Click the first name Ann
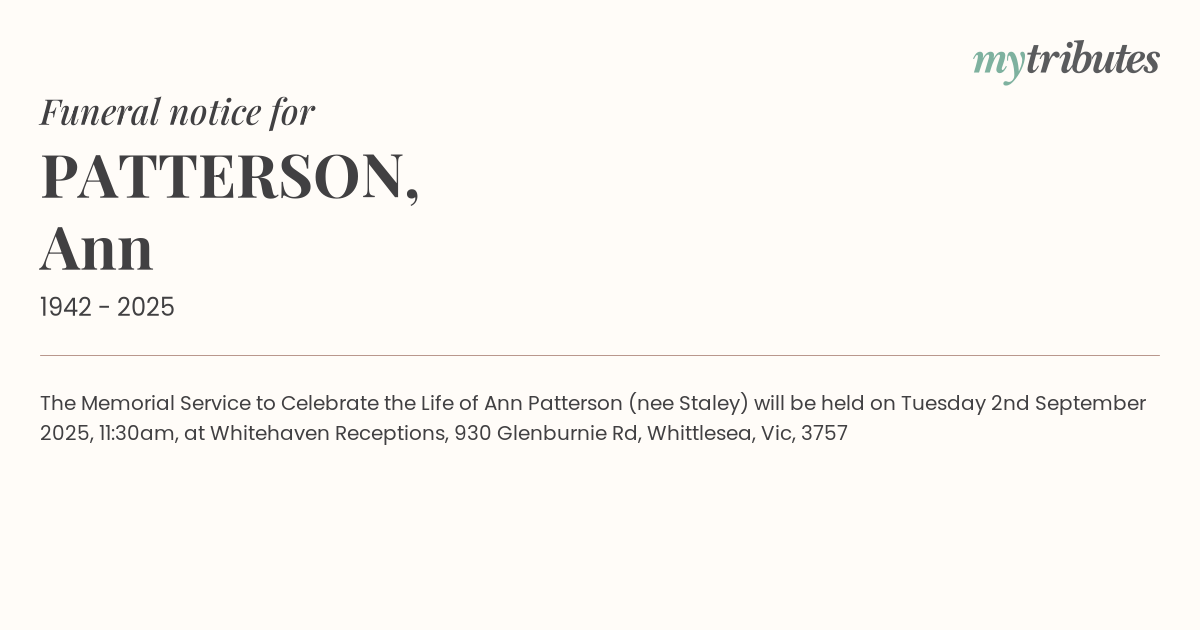This screenshot has width=1200, height=630. coord(97,248)
